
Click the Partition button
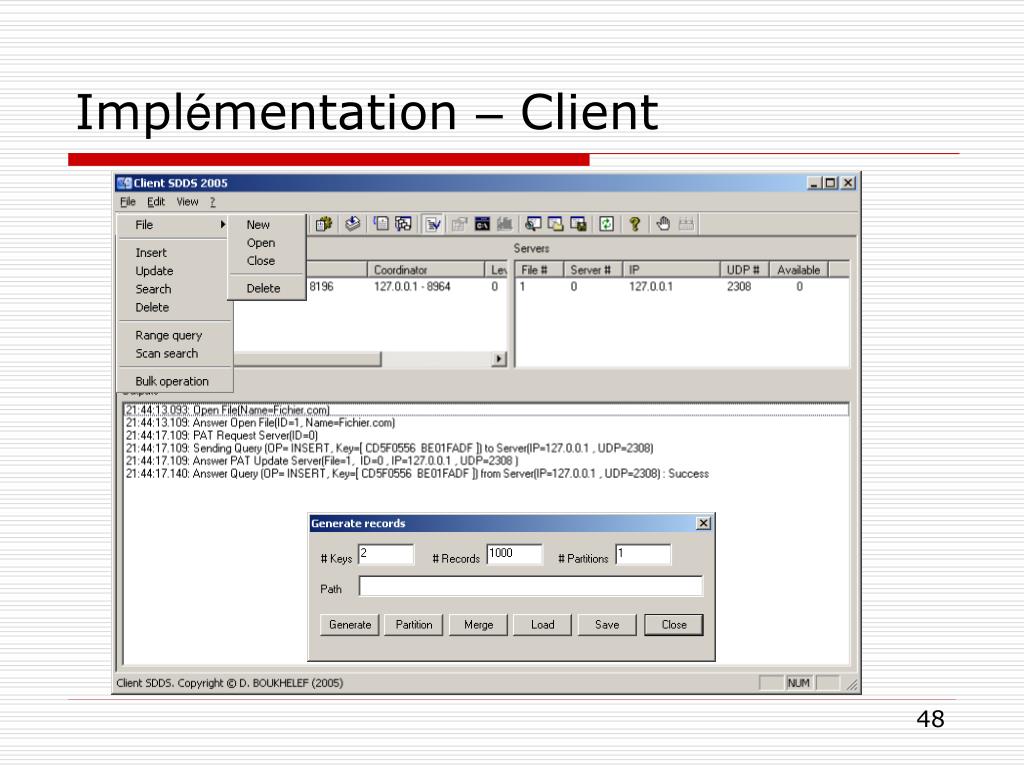[413, 625]
